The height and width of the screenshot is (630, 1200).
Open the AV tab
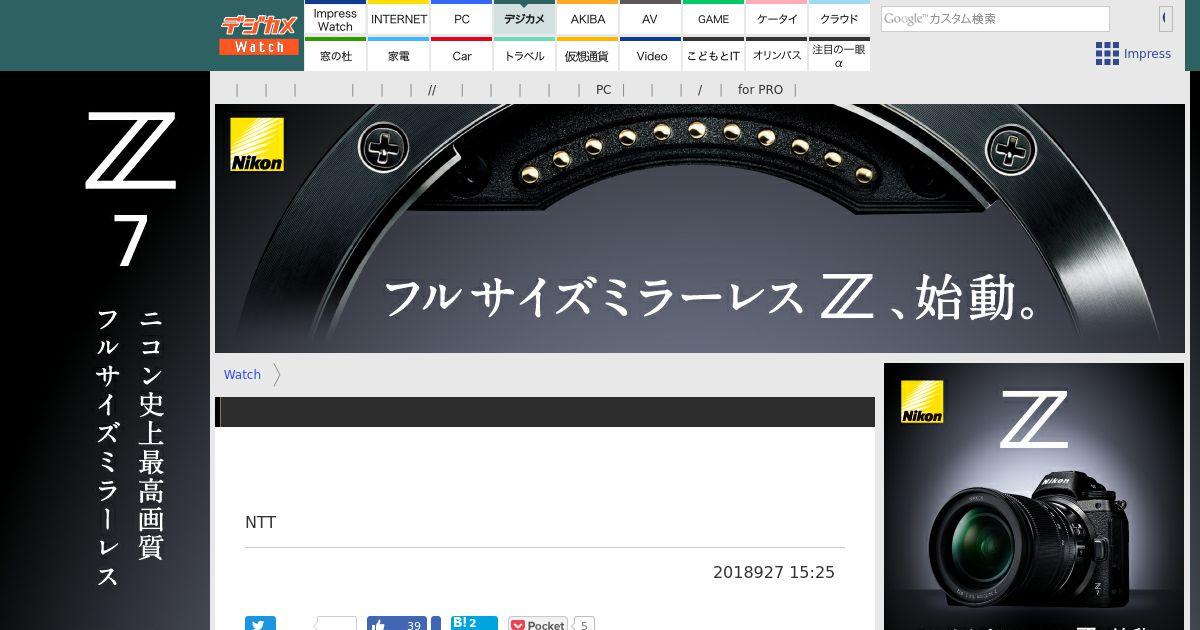(650, 19)
